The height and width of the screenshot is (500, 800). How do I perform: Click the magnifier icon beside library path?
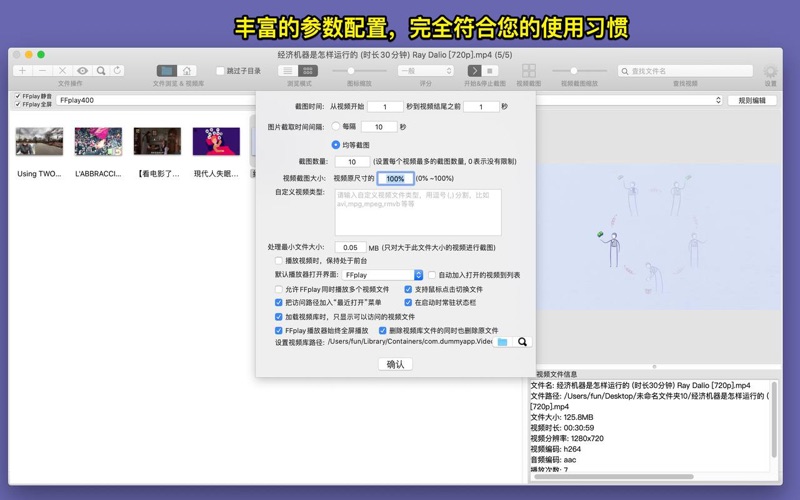[522, 342]
